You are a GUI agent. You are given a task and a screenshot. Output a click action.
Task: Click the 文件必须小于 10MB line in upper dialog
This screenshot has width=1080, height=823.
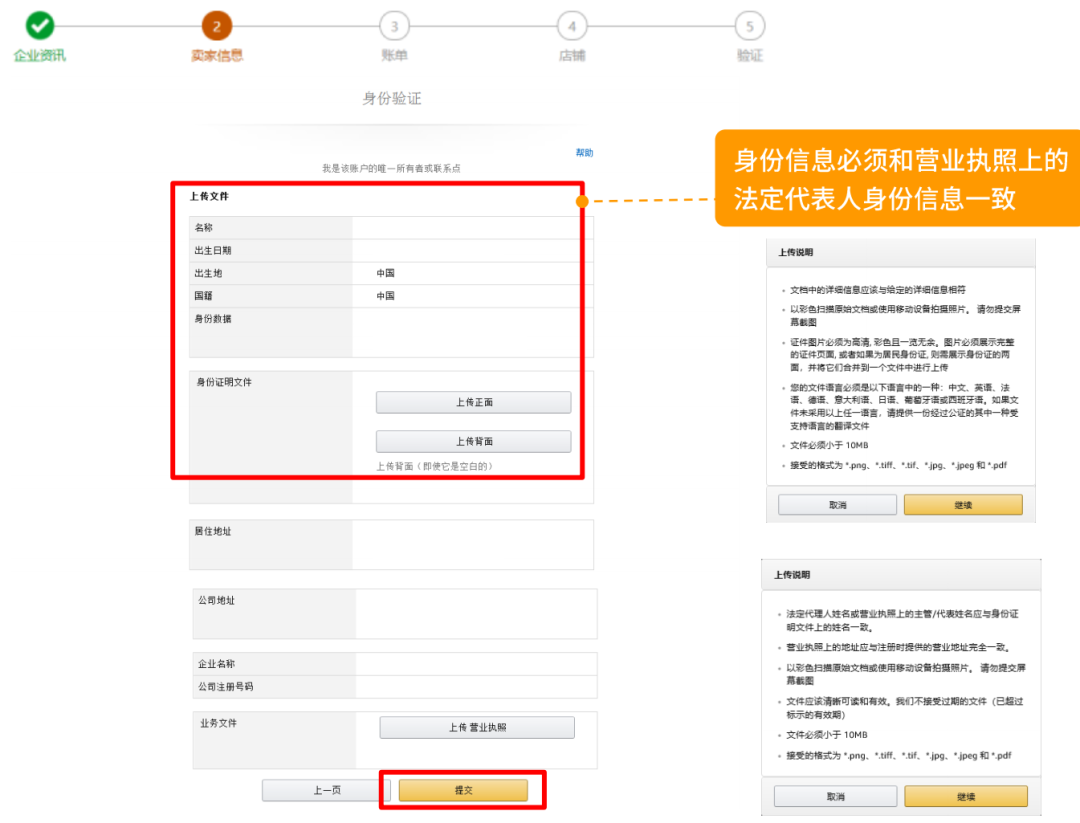pos(829,445)
